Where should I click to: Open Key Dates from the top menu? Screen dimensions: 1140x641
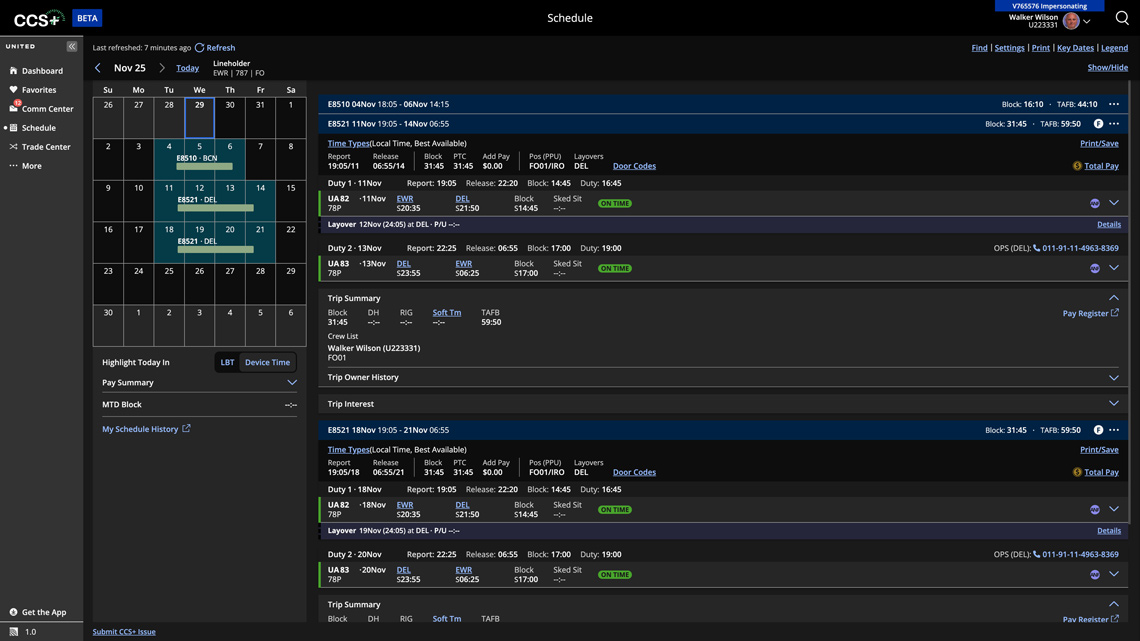coord(1073,45)
